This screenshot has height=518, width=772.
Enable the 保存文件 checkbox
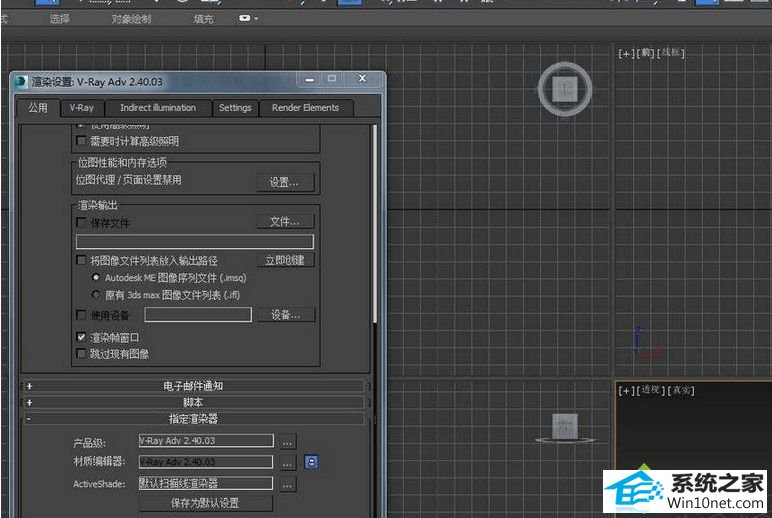tap(81, 223)
